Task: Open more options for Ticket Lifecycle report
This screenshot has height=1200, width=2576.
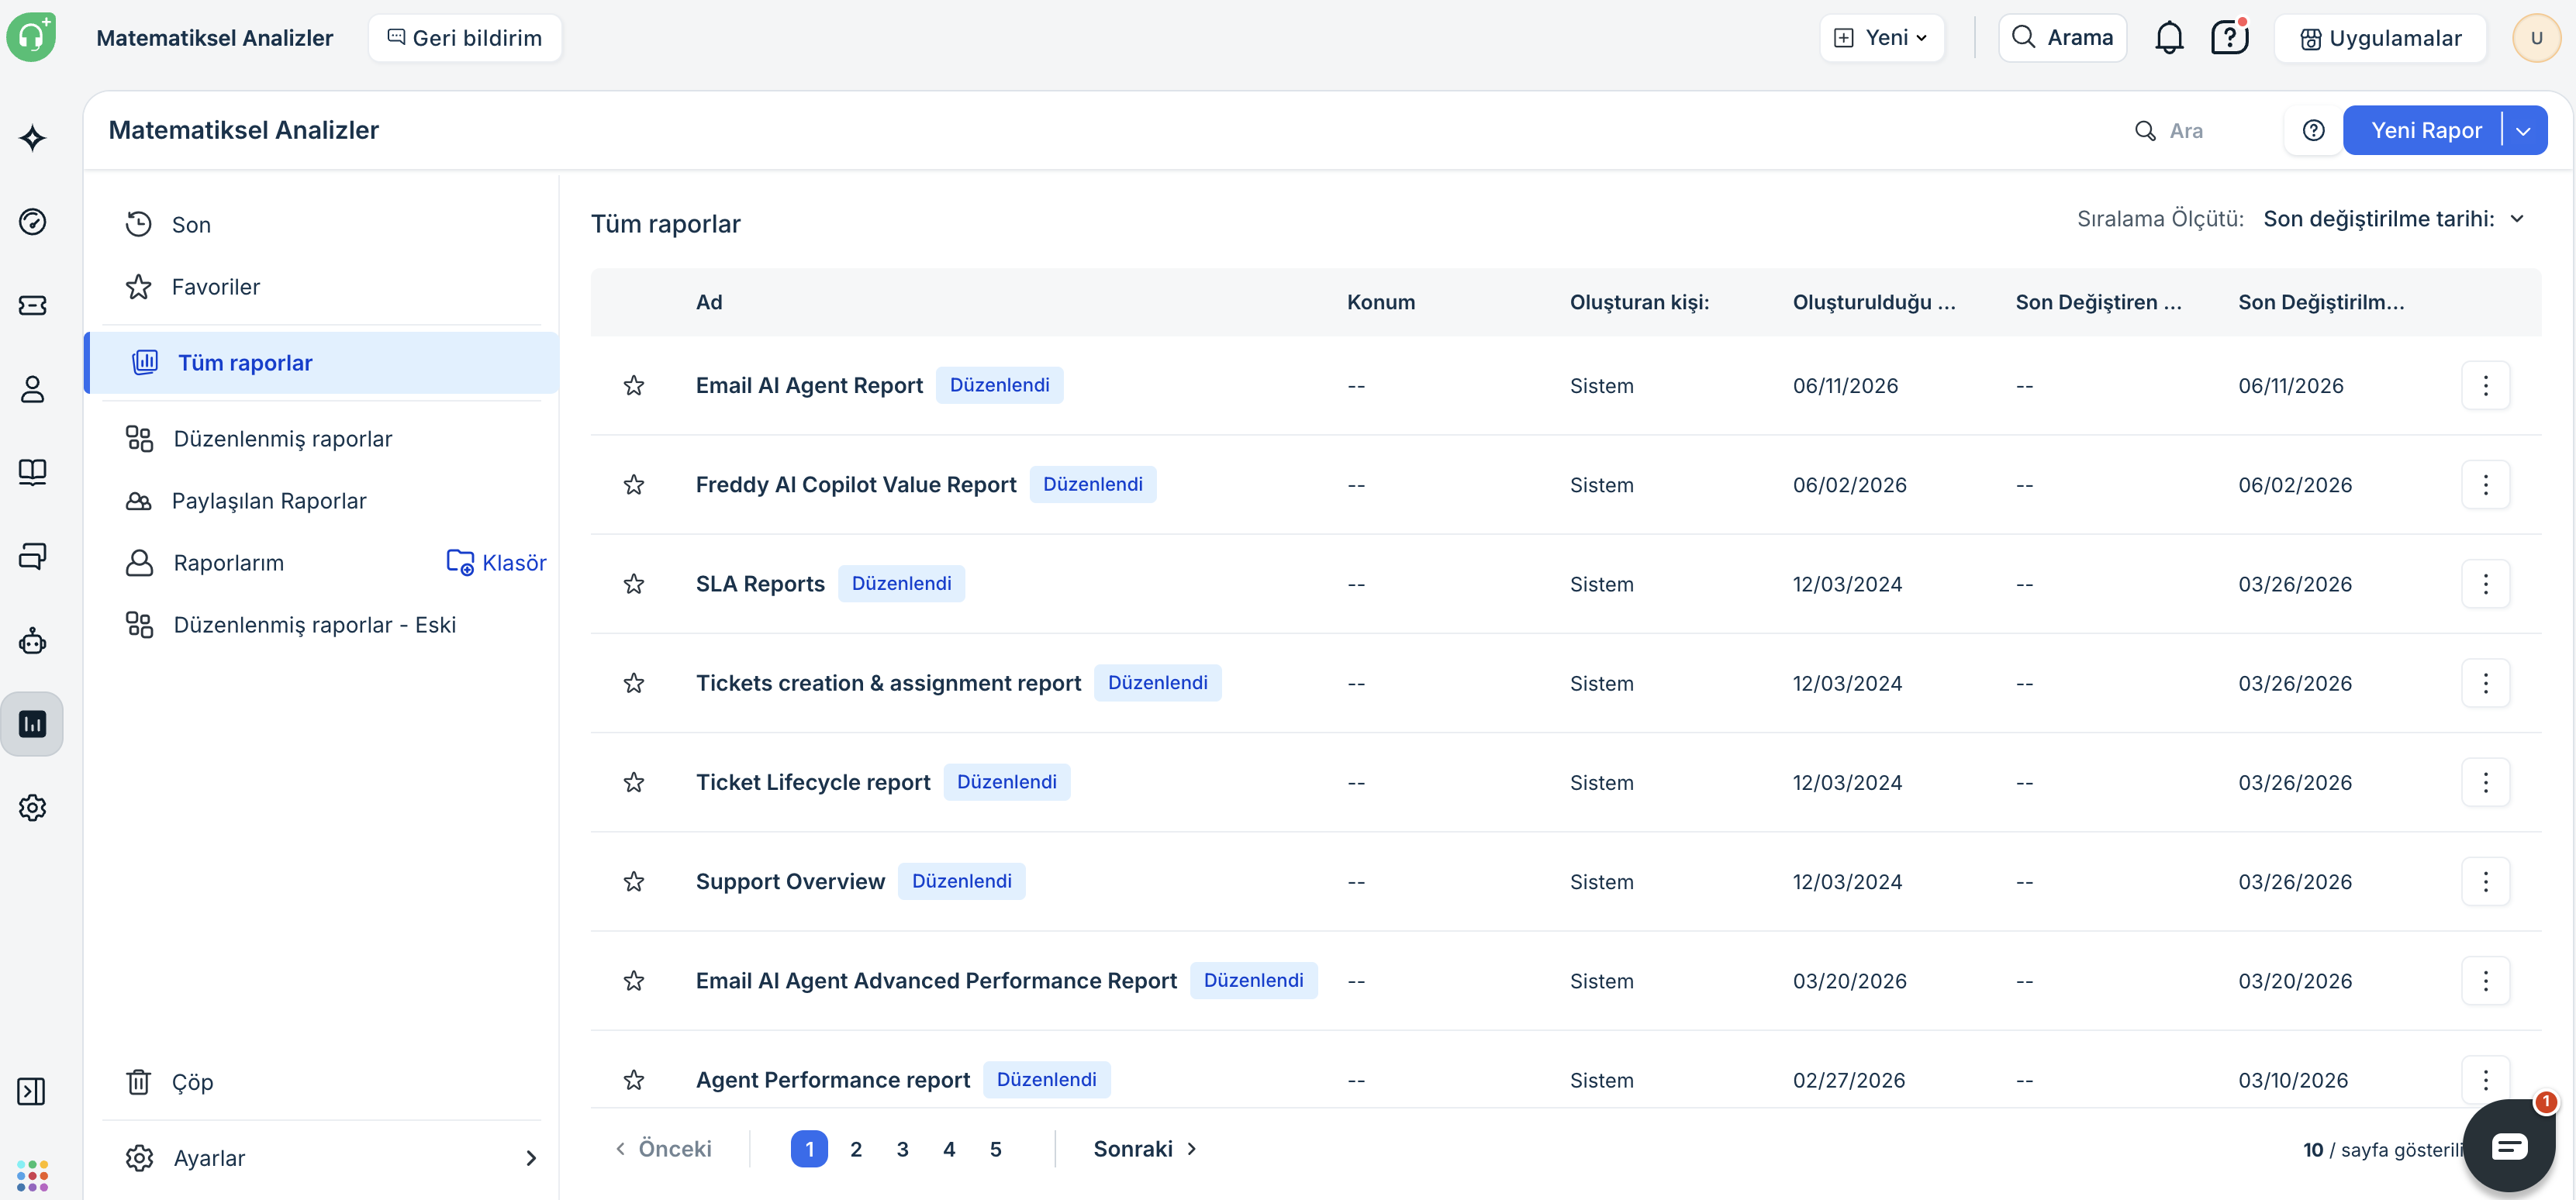Action: [2485, 782]
